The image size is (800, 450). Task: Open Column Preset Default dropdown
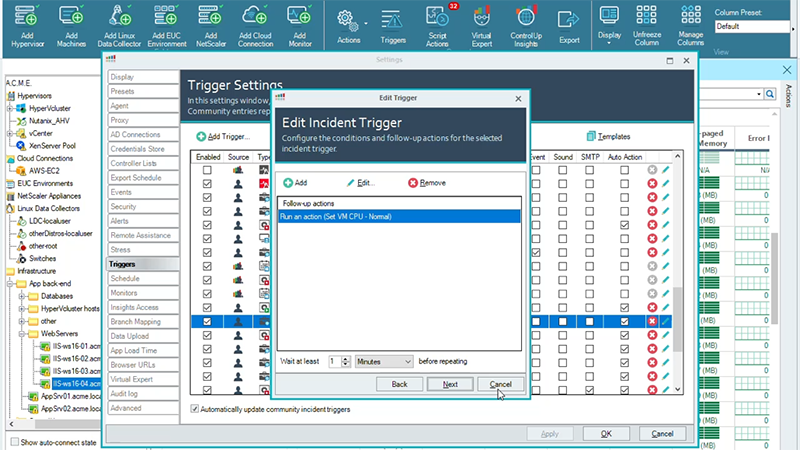click(x=754, y=26)
